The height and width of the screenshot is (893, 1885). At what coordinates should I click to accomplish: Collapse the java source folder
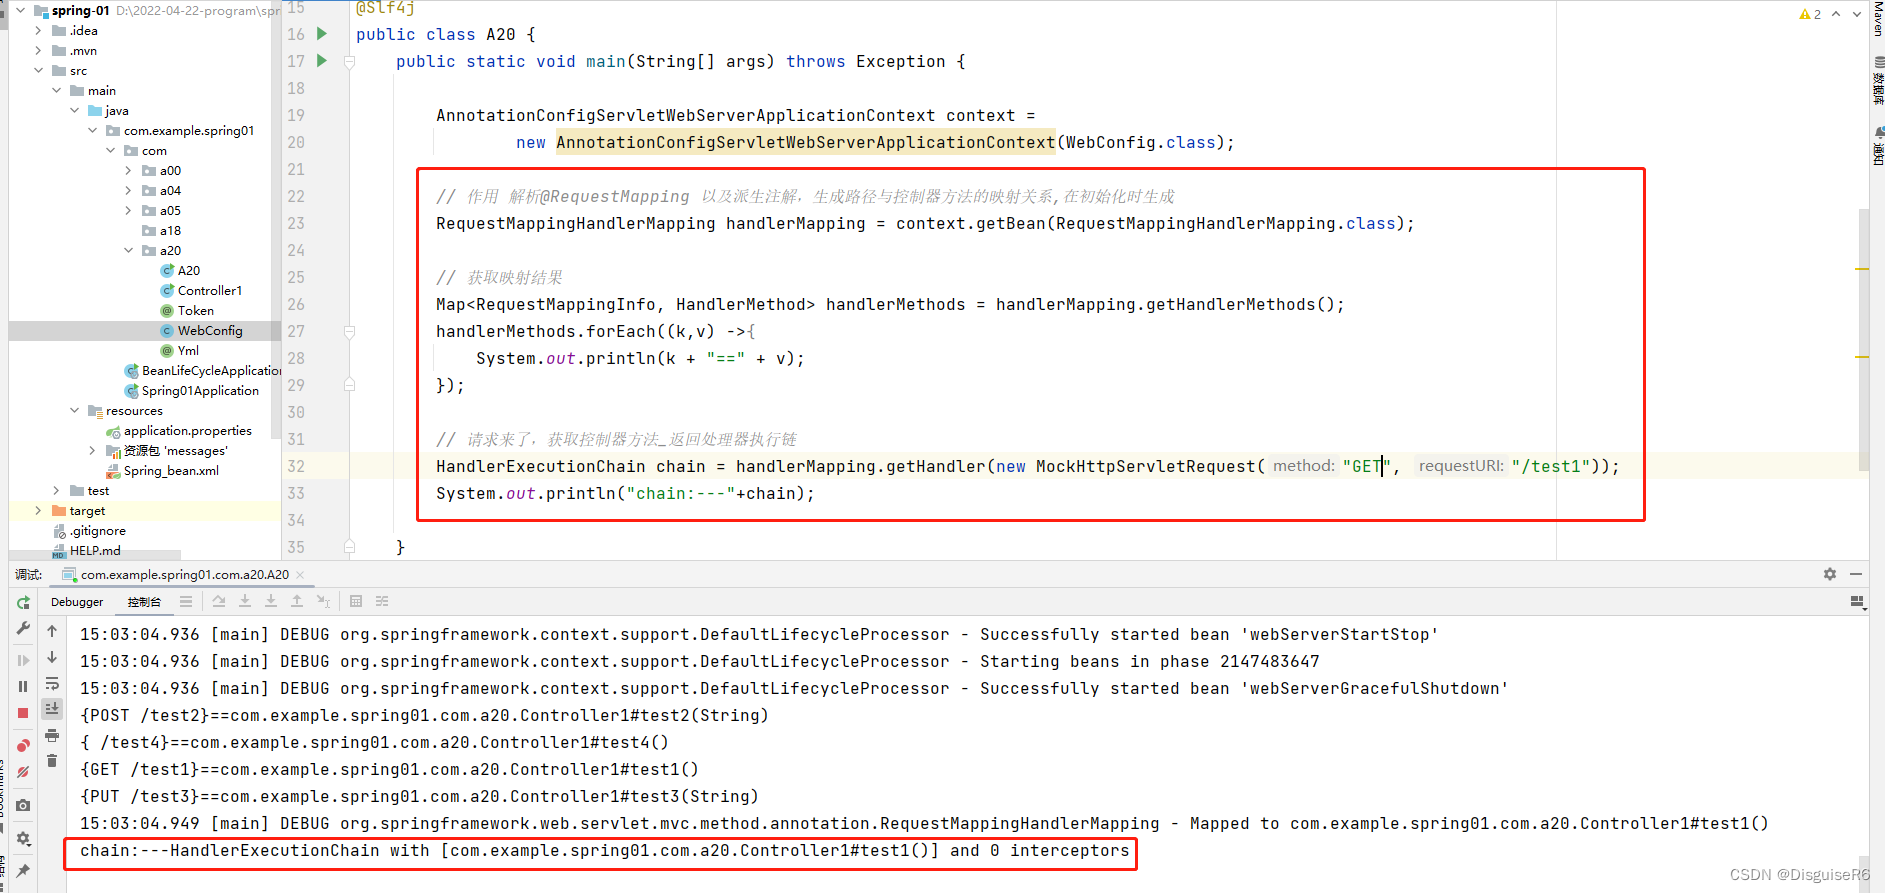click(x=74, y=110)
